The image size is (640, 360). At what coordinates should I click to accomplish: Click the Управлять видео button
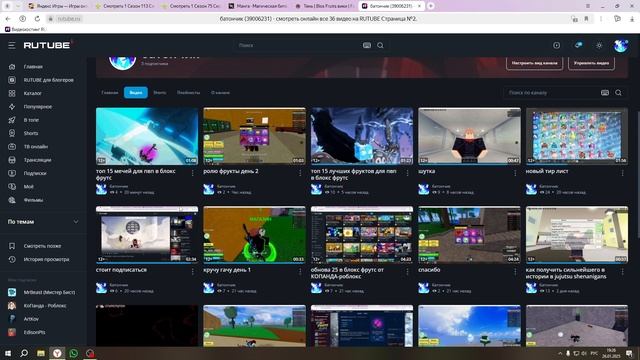click(591, 63)
